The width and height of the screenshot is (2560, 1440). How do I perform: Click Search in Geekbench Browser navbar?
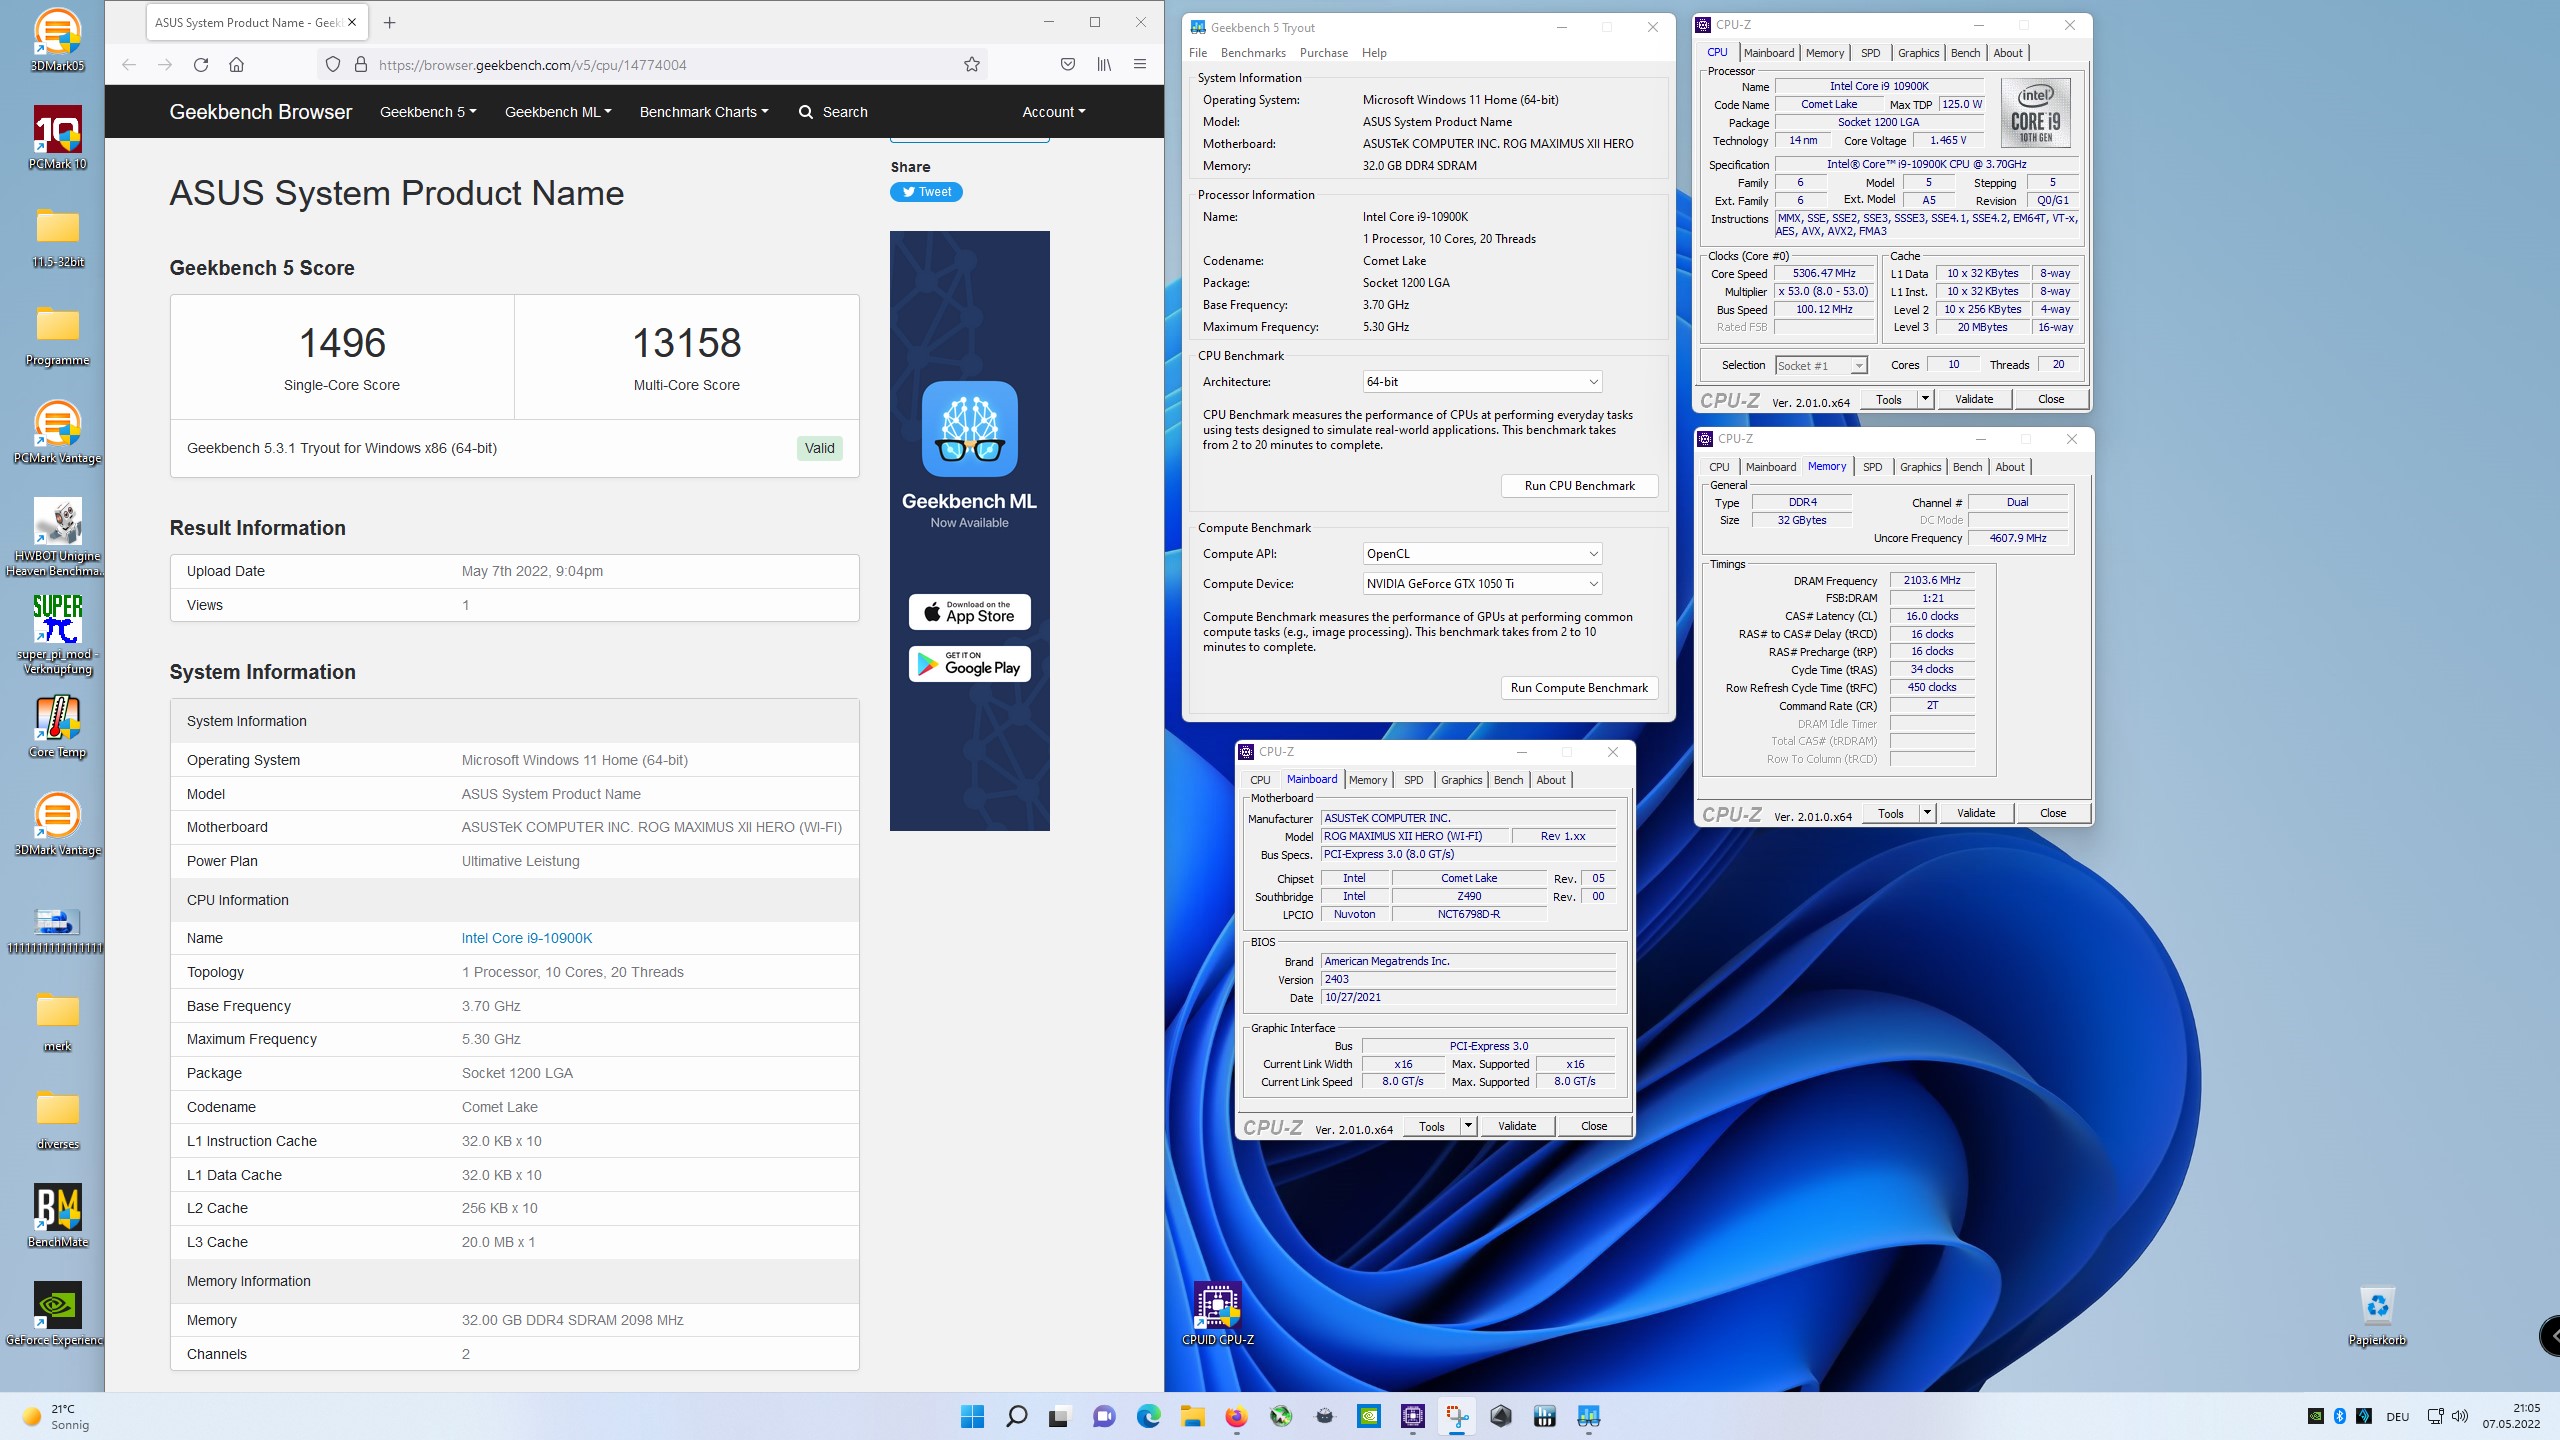[x=833, y=112]
